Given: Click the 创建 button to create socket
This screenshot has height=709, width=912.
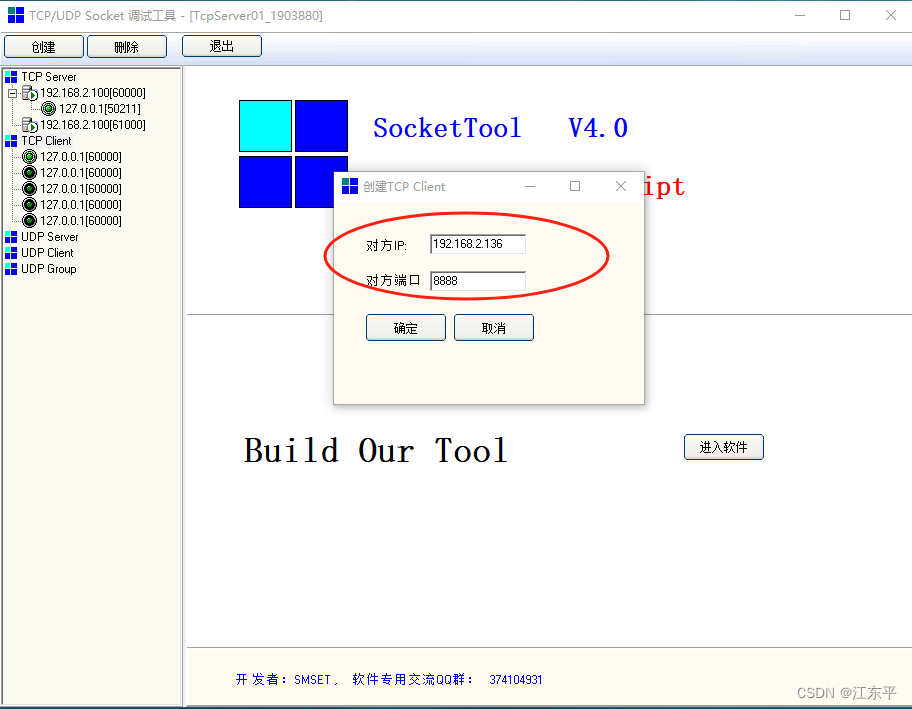Looking at the screenshot, I should point(43,46).
